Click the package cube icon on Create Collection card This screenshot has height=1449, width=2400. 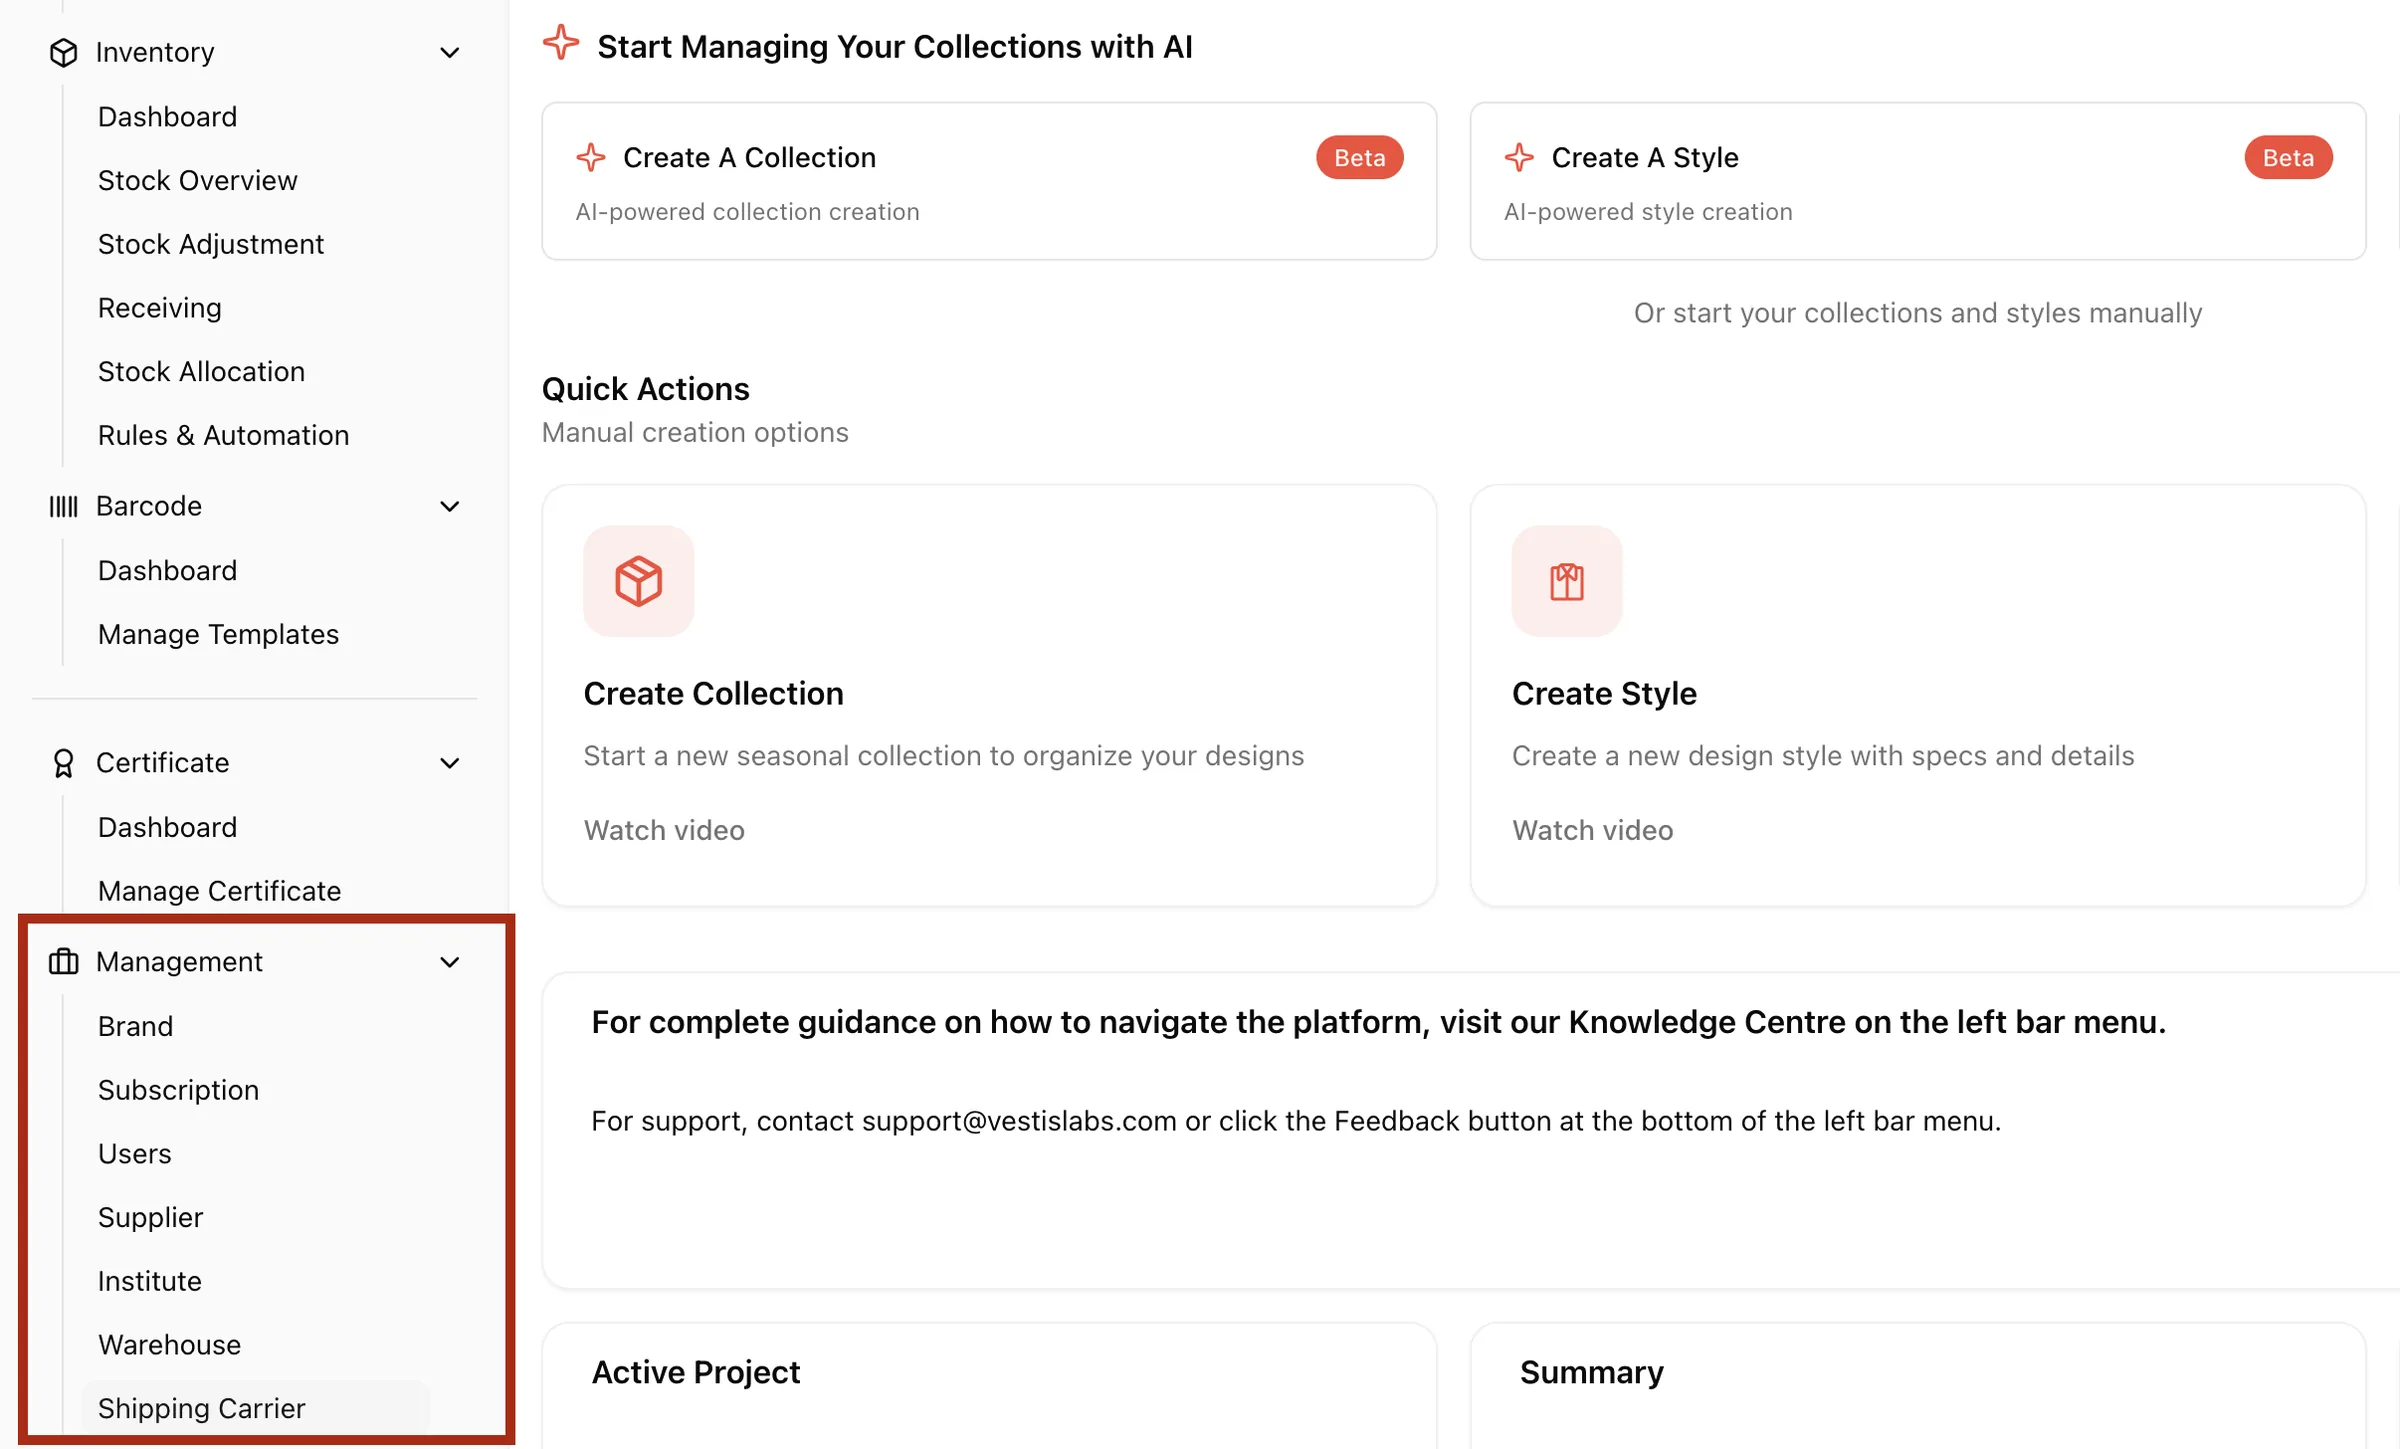tap(639, 581)
